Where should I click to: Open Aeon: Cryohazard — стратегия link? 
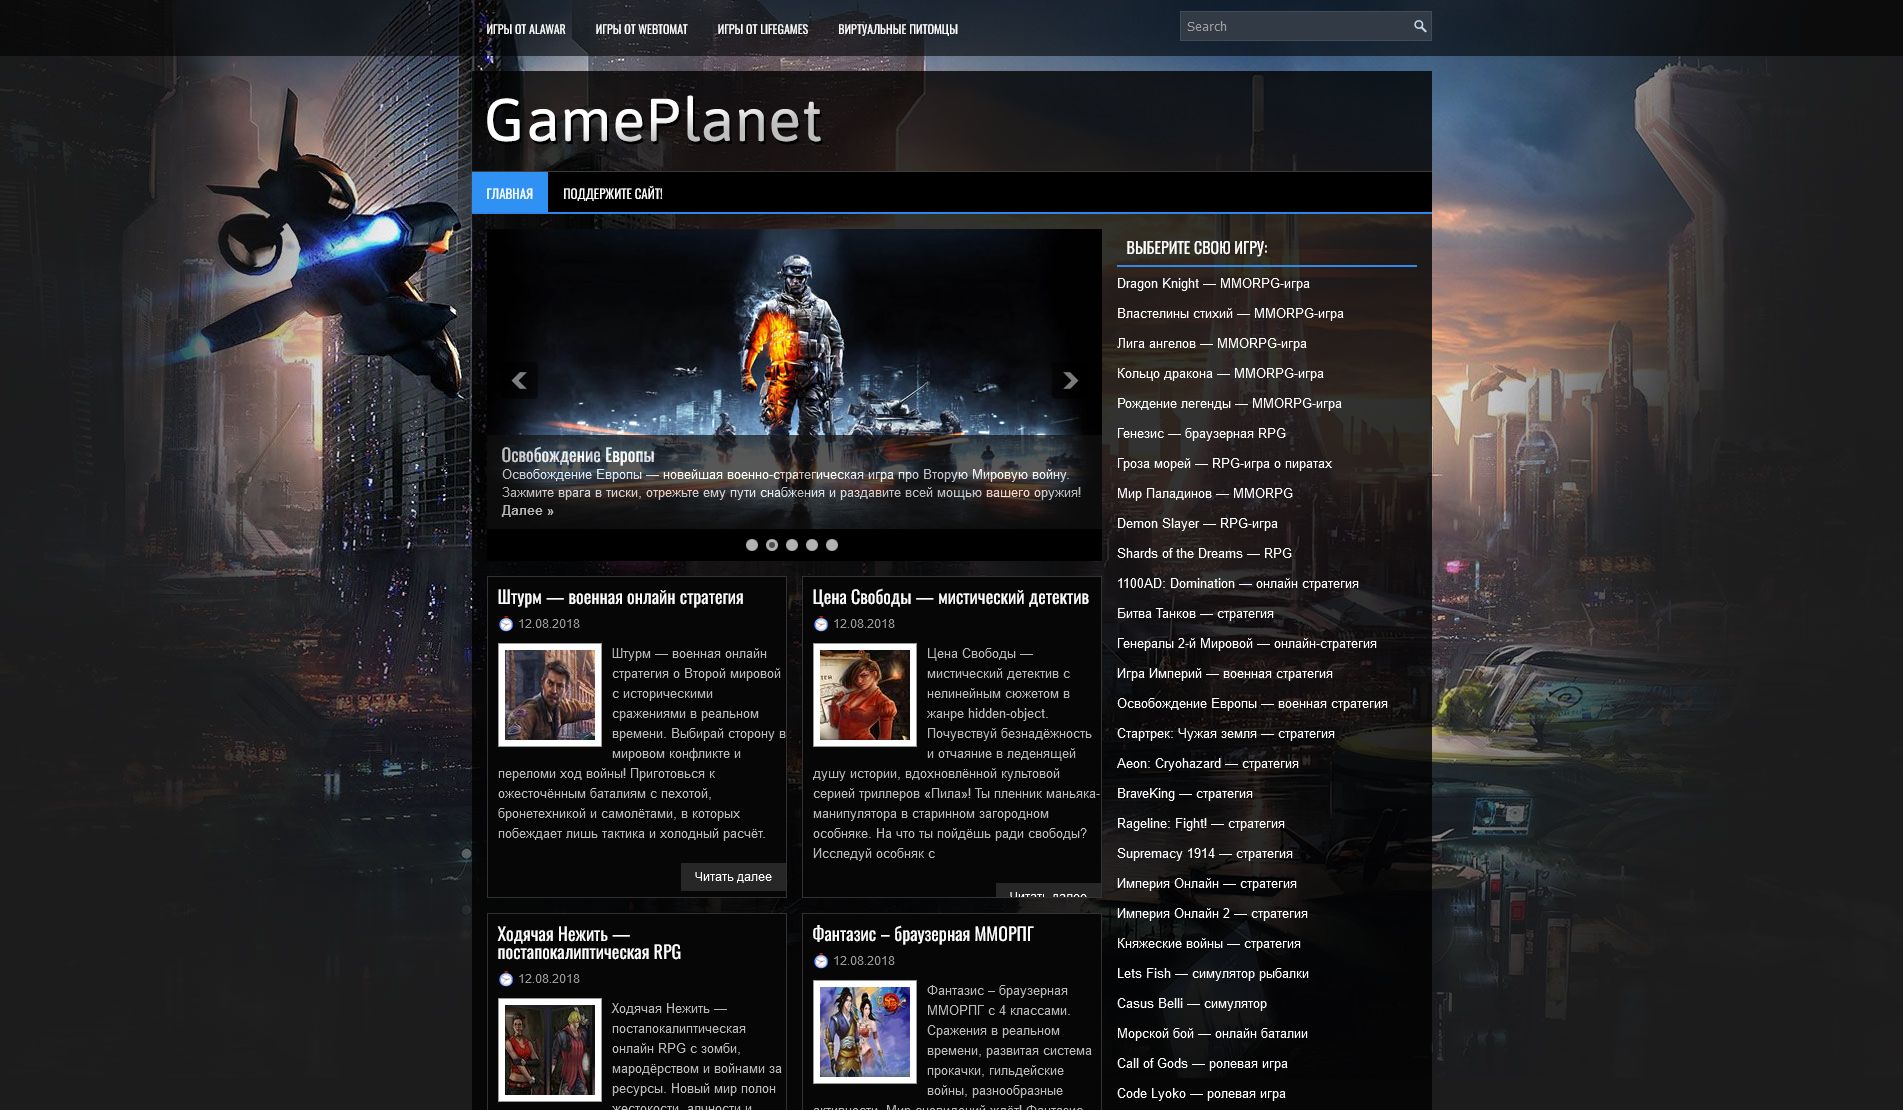[1208, 763]
